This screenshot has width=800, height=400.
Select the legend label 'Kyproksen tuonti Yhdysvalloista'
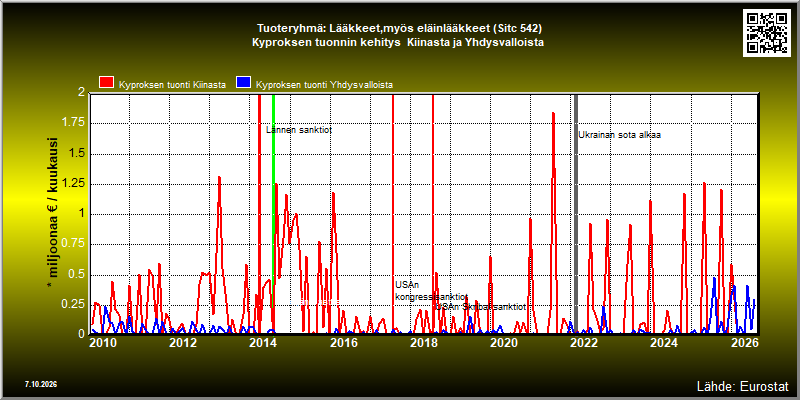coord(324,85)
